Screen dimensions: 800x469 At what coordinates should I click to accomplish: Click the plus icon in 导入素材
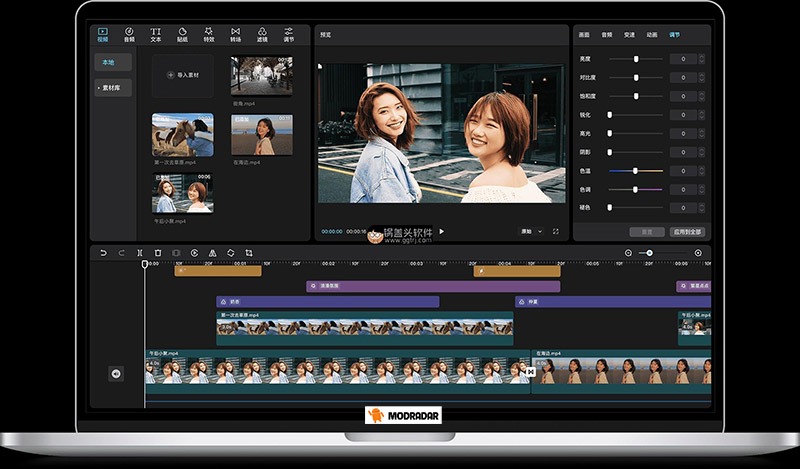(170, 75)
